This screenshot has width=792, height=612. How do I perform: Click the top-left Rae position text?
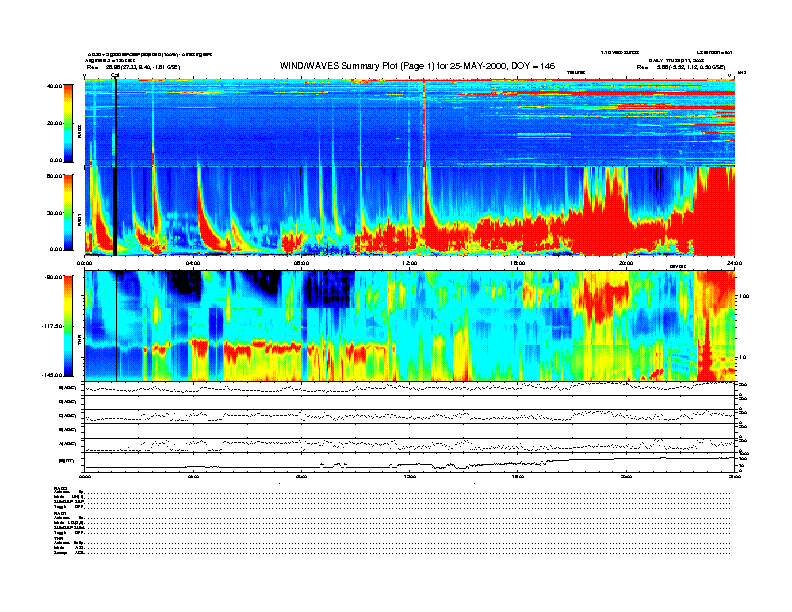[x=133, y=67]
